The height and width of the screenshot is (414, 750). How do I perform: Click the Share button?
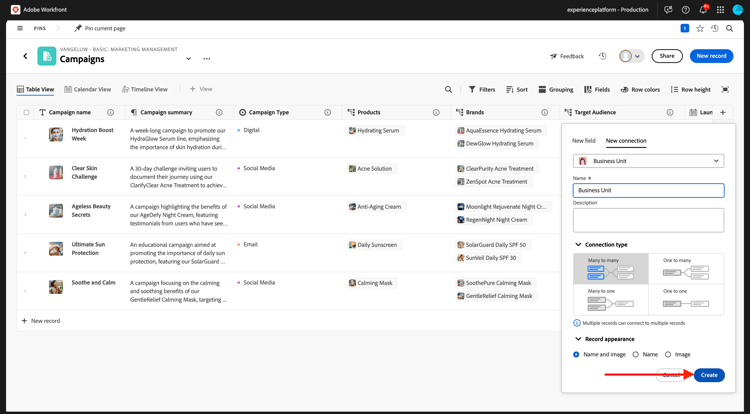point(667,56)
